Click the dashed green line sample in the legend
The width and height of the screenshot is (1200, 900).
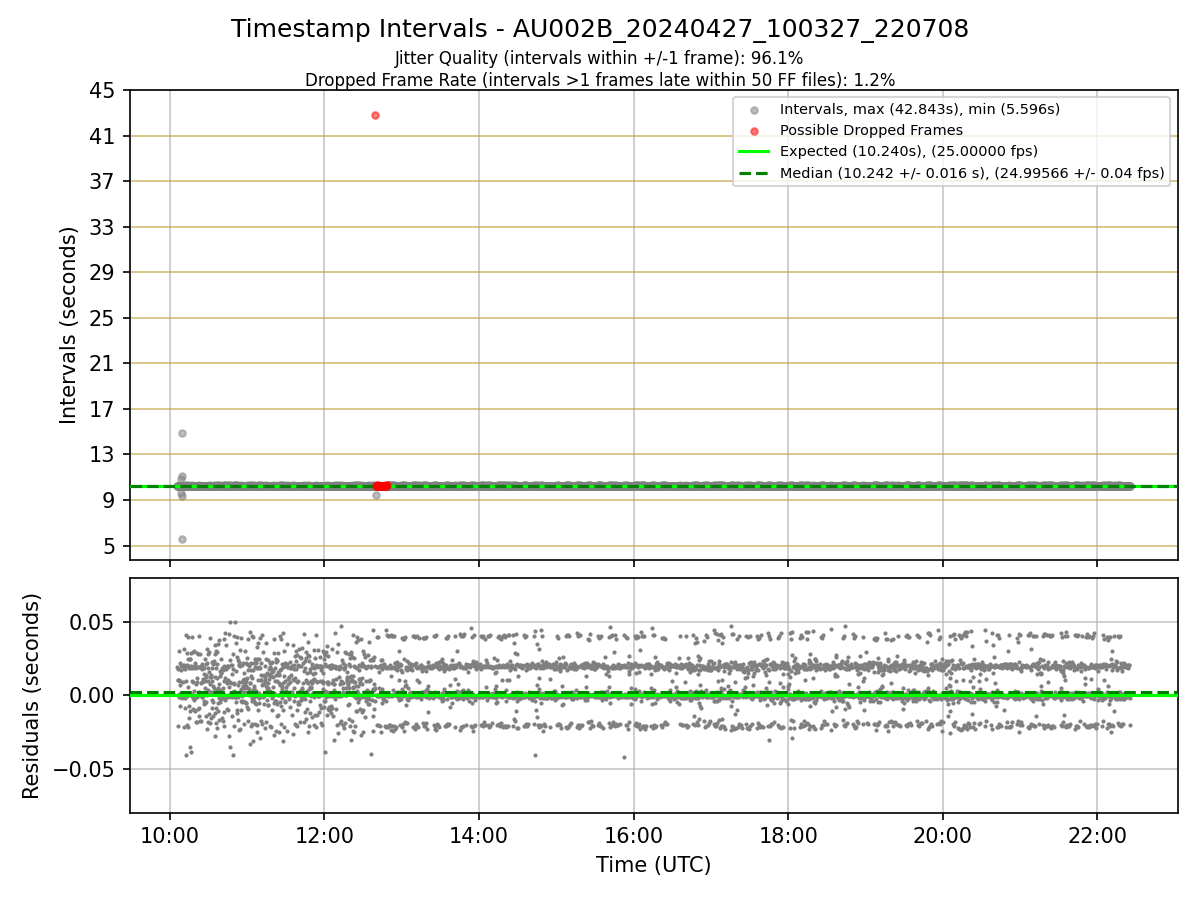tap(755, 173)
